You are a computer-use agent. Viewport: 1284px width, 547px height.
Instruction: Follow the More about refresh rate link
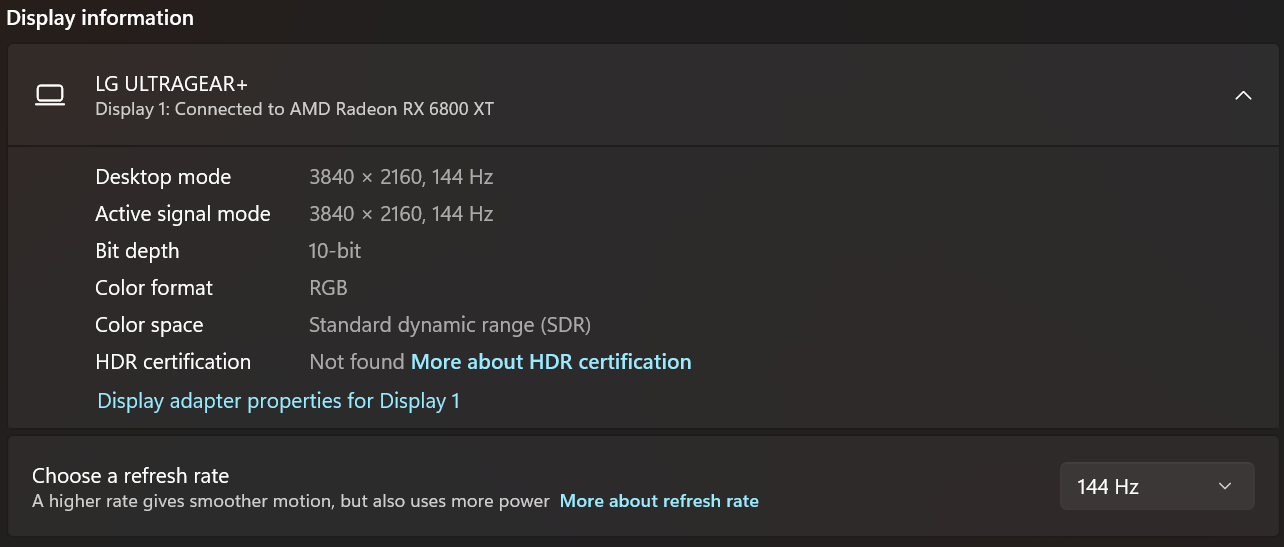(x=659, y=501)
